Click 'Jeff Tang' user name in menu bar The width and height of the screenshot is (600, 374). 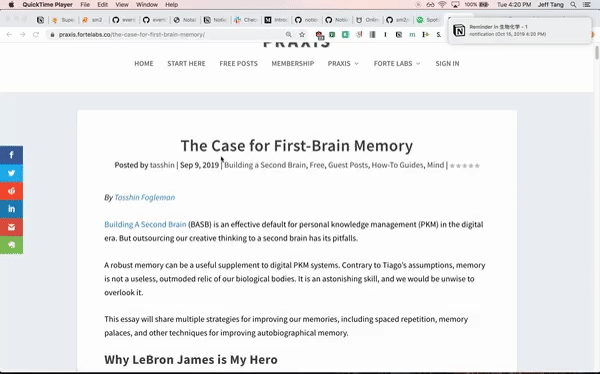(x=551, y=5)
